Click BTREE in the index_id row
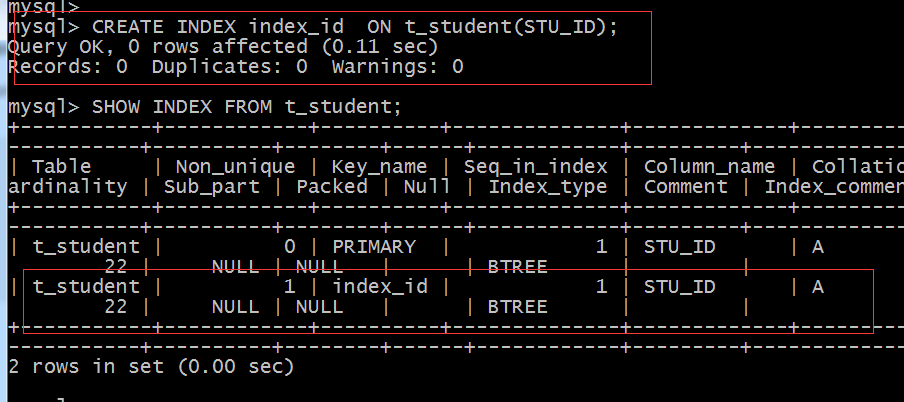This screenshot has height=402, width=904. [517, 307]
